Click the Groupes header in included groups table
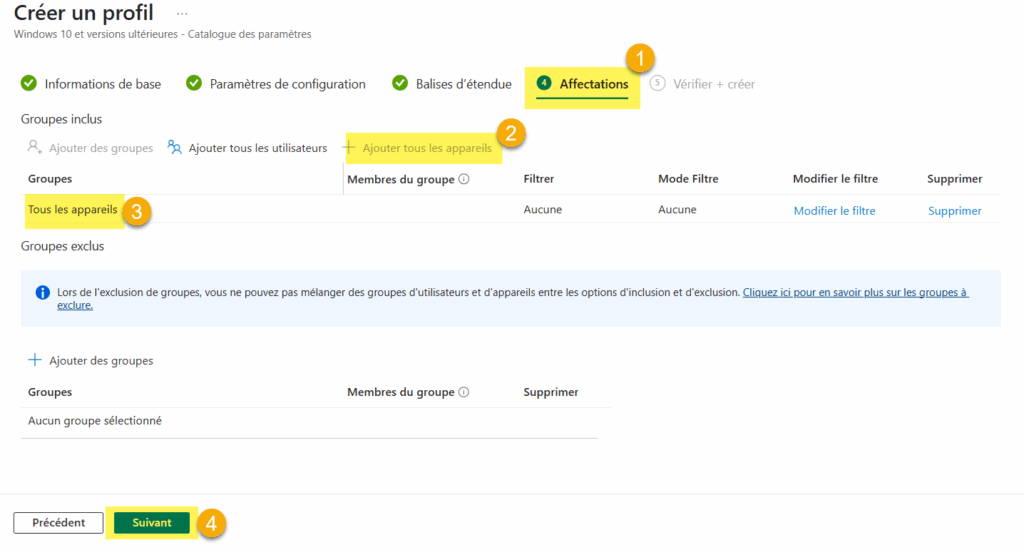Screen dimensions: 1024x550 pyautogui.click(x=50, y=179)
